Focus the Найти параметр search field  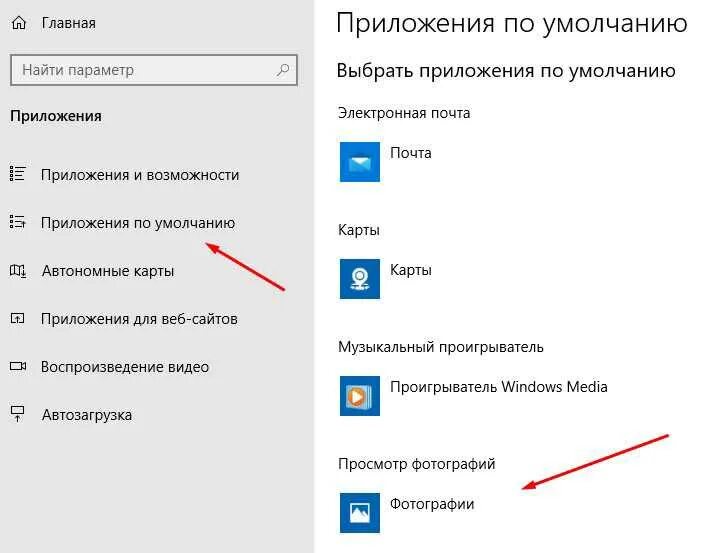click(154, 70)
